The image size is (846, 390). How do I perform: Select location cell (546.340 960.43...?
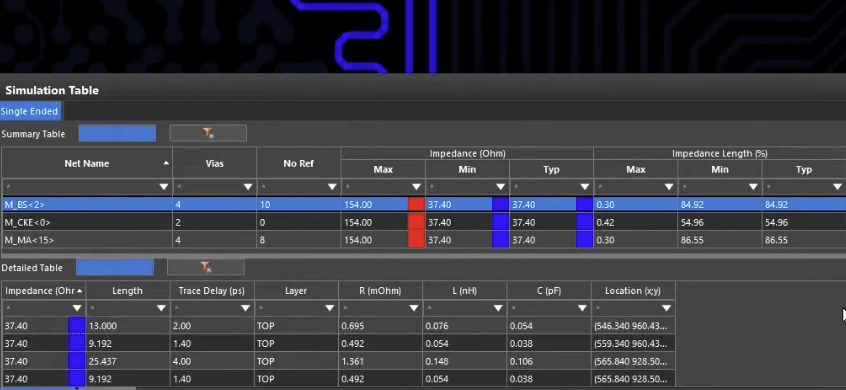tap(633, 326)
